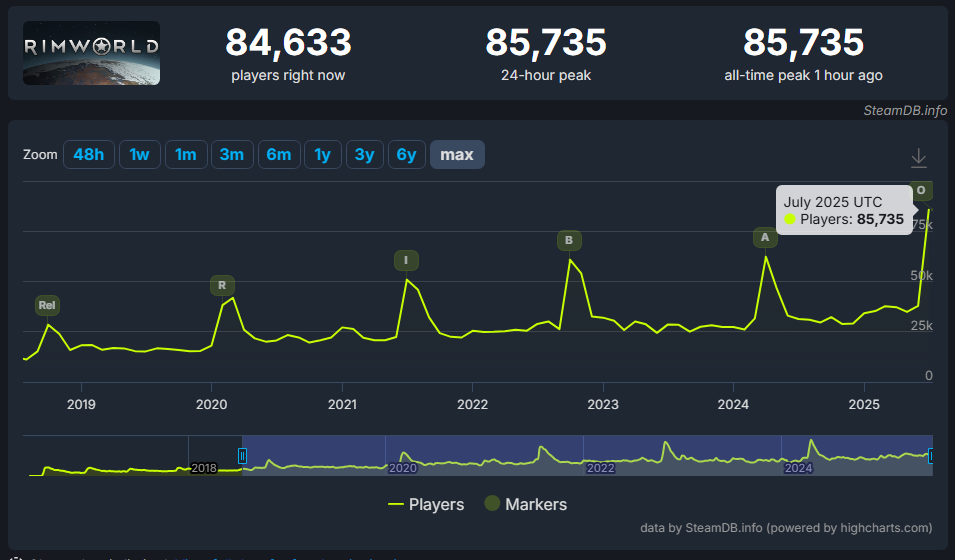Click the '24-hour peak' label
Viewport: 955px width, 560px height.
(x=546, y=75)
